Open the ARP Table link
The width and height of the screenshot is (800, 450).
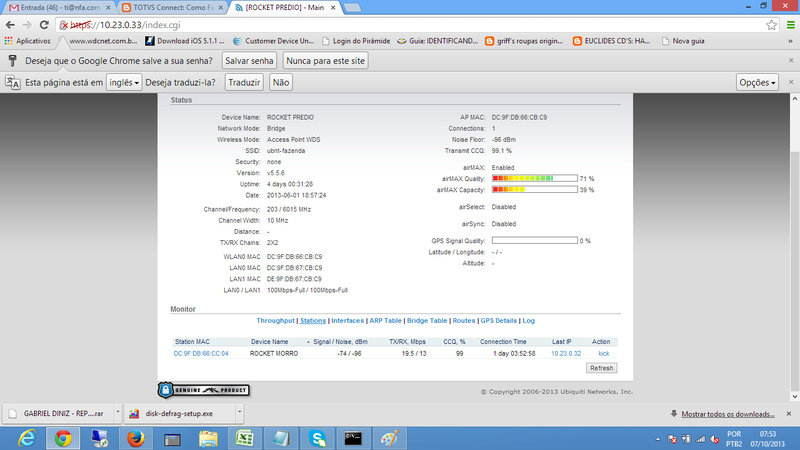[385, 320]
